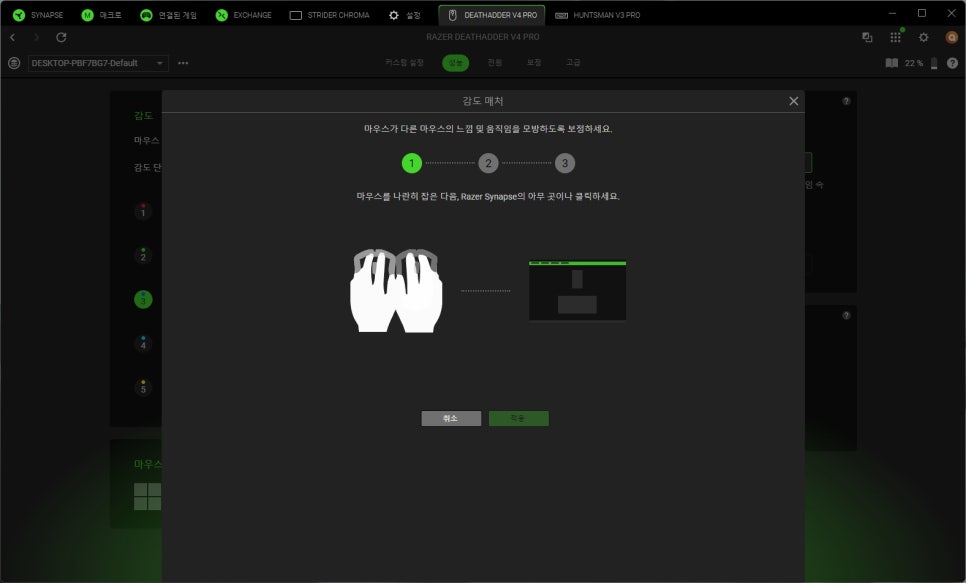Click the overlapping windows icon in the header
Viewport: 966px width, 583px height.
(x=867, y=38)
